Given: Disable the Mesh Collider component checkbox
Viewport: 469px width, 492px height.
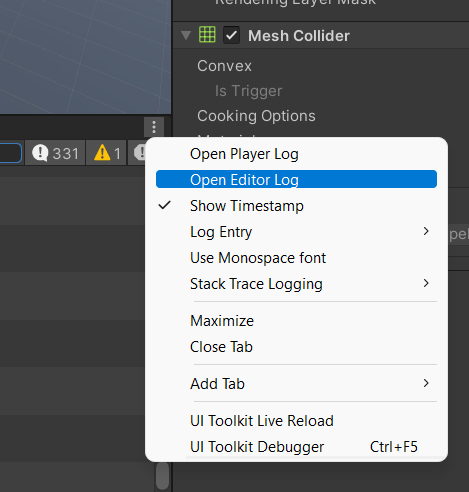Looking at the screenshot, I should coord(231,35).
